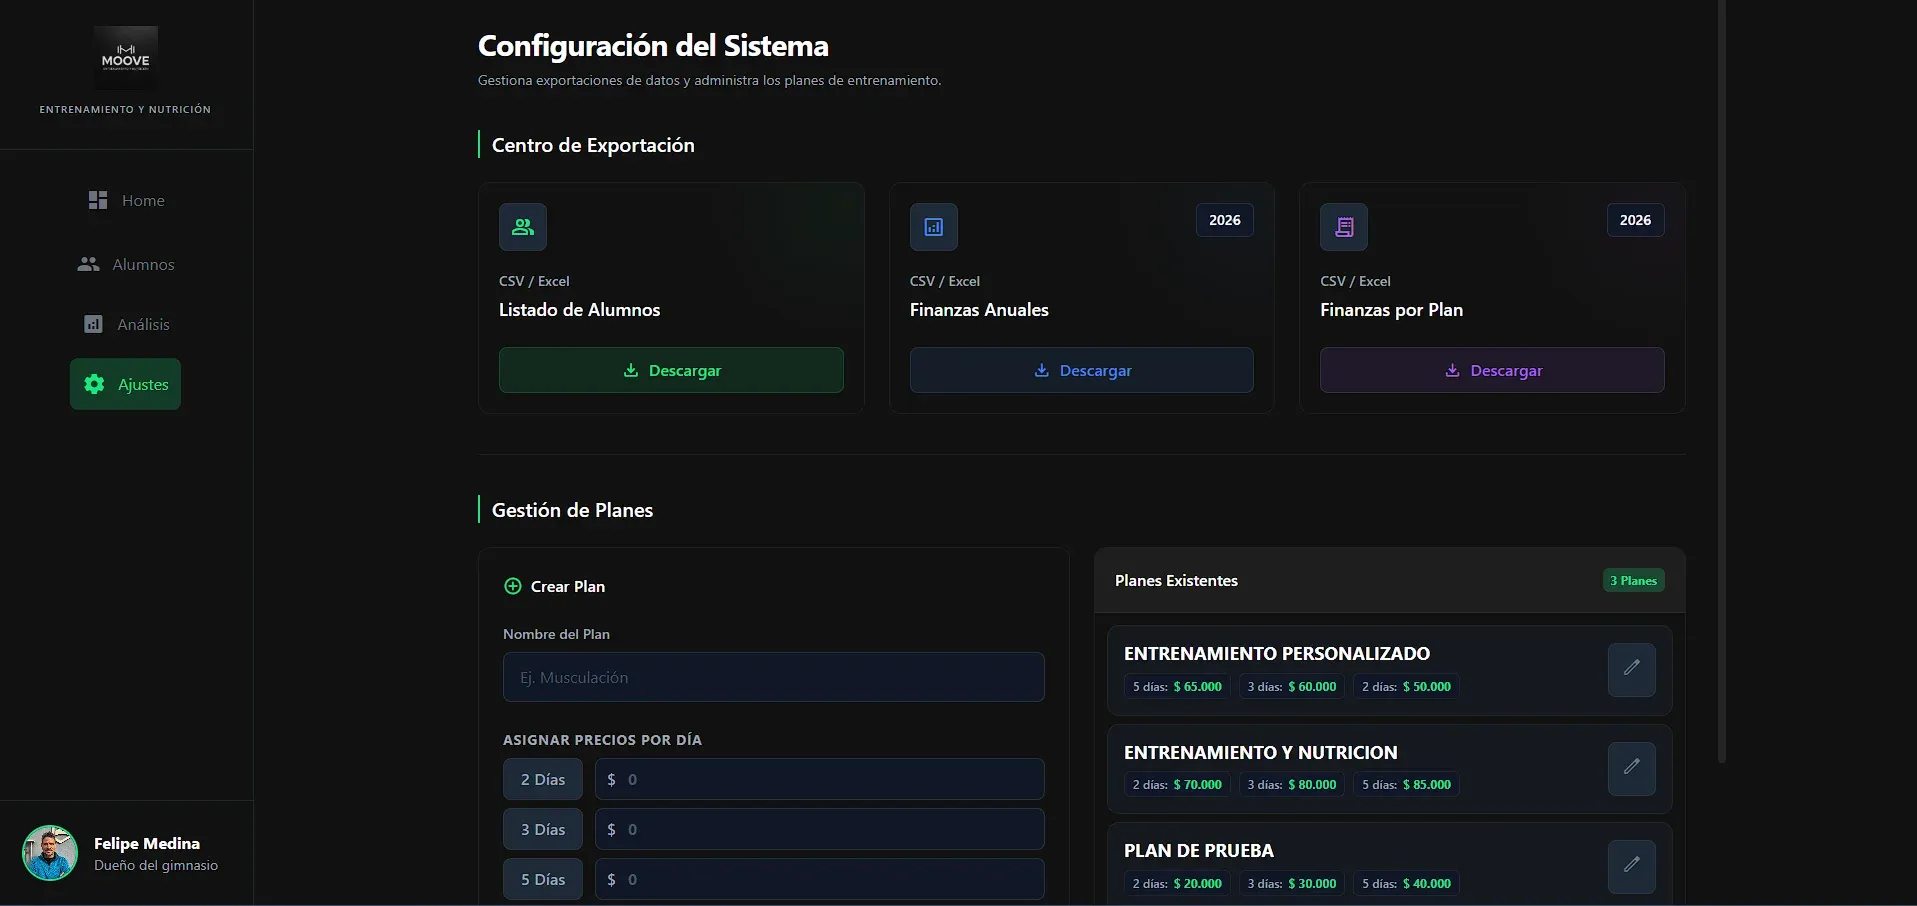The width and height of the screenshot is (1917, 906).
Task: Click the 5 días $ 65.000 price tag
Action: point(1177,687)
